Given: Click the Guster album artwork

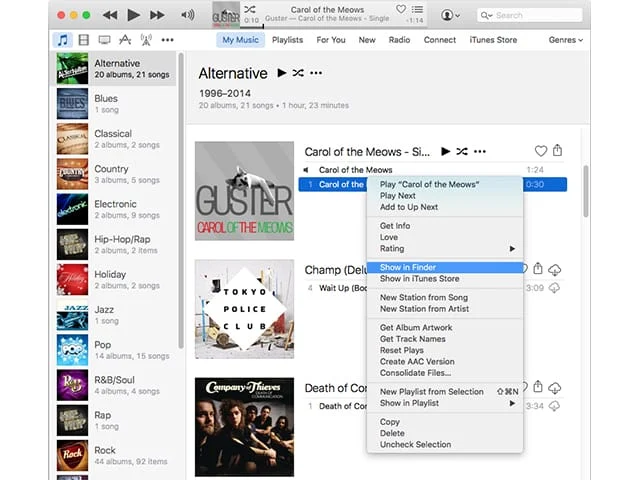Looking at the screenshot, I should click(244, 191).
